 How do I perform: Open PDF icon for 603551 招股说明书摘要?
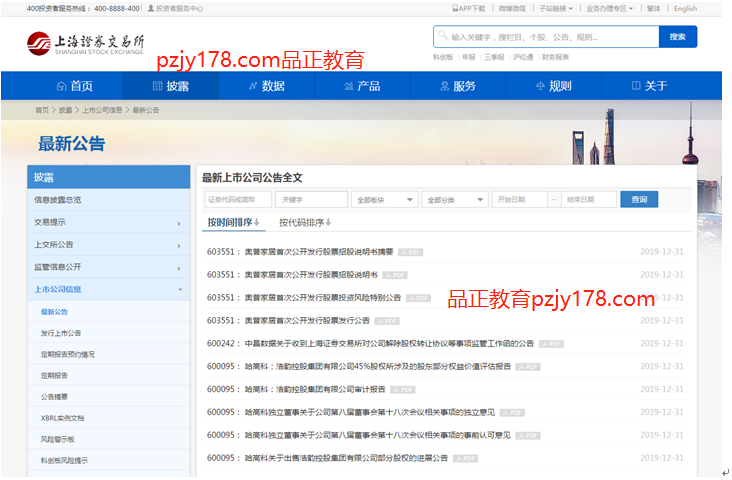click(x=410, y=253)
